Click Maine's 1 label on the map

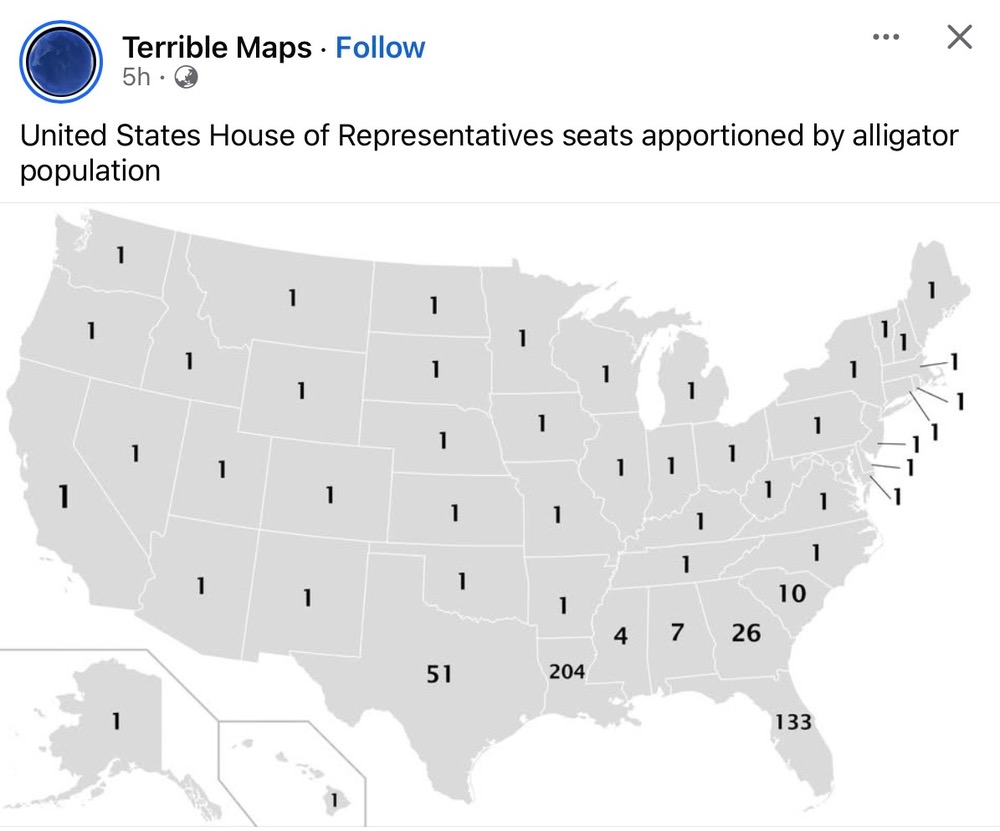tap(931, 292)
